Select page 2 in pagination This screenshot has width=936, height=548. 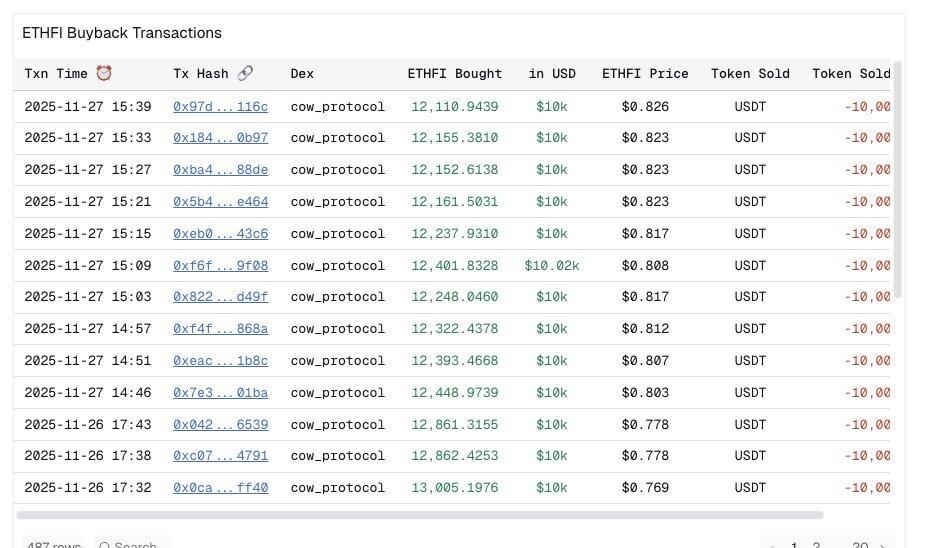point(817,546)
